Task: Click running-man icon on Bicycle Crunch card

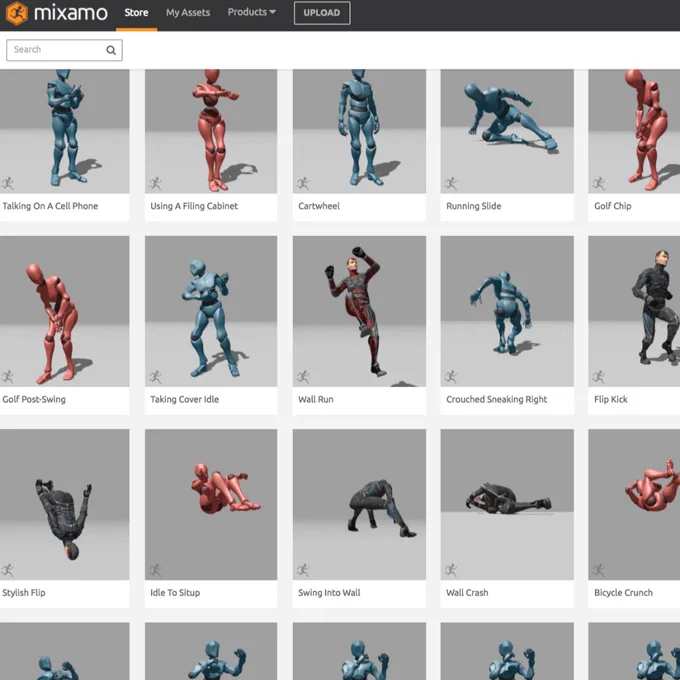Action: [599, 570]
